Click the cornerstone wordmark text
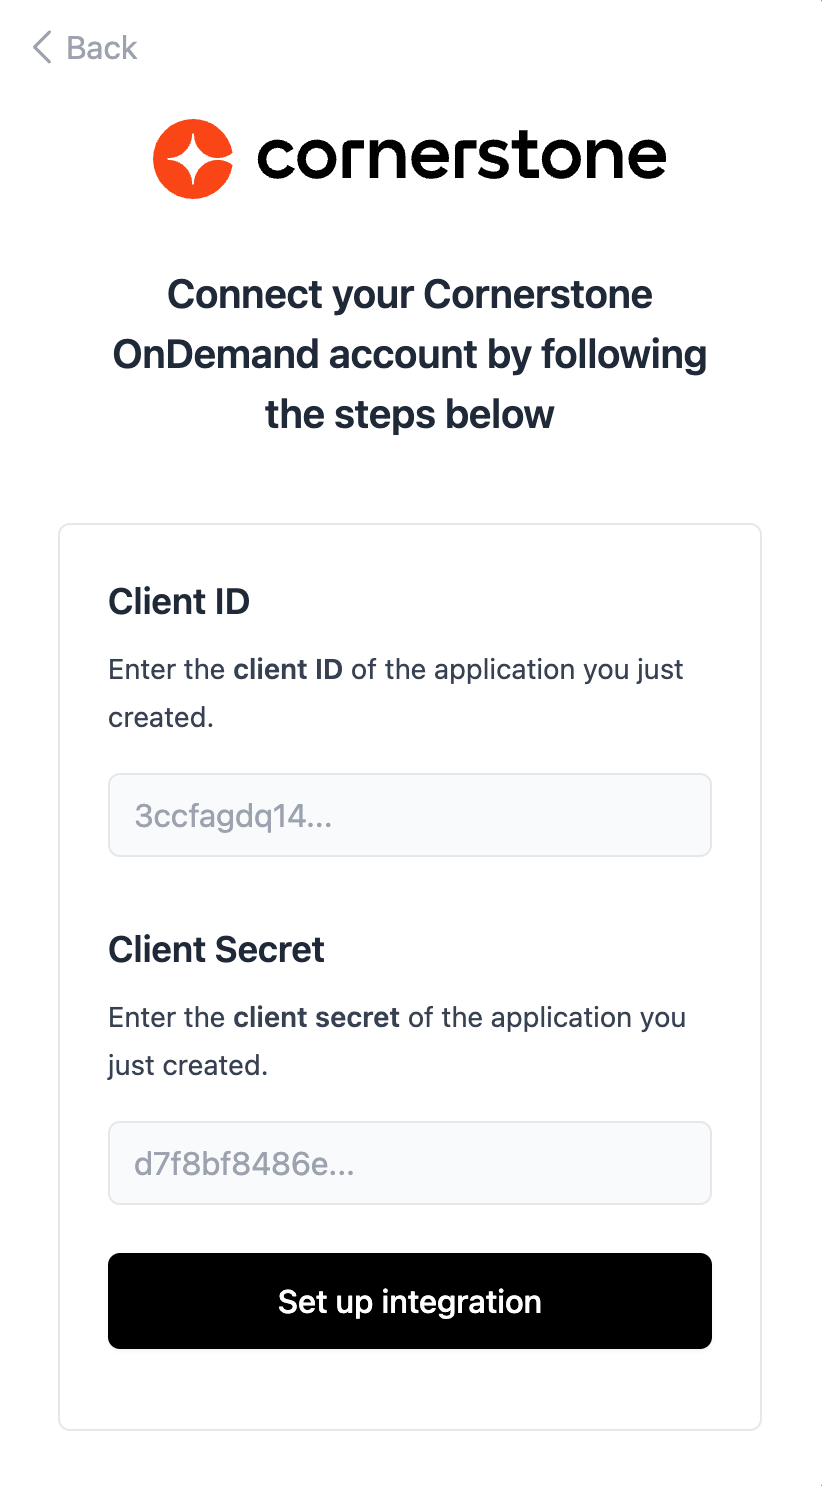Viewport: 822px width, 1486px height. (x=461, y=158)
